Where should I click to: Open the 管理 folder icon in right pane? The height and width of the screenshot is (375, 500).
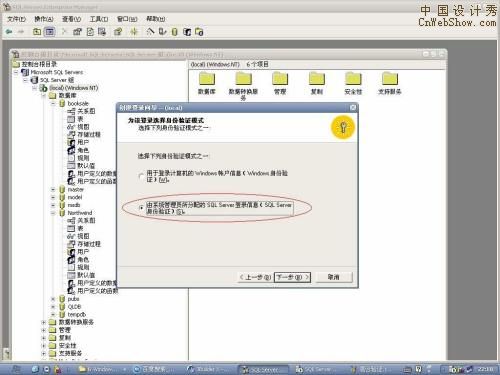280,79
